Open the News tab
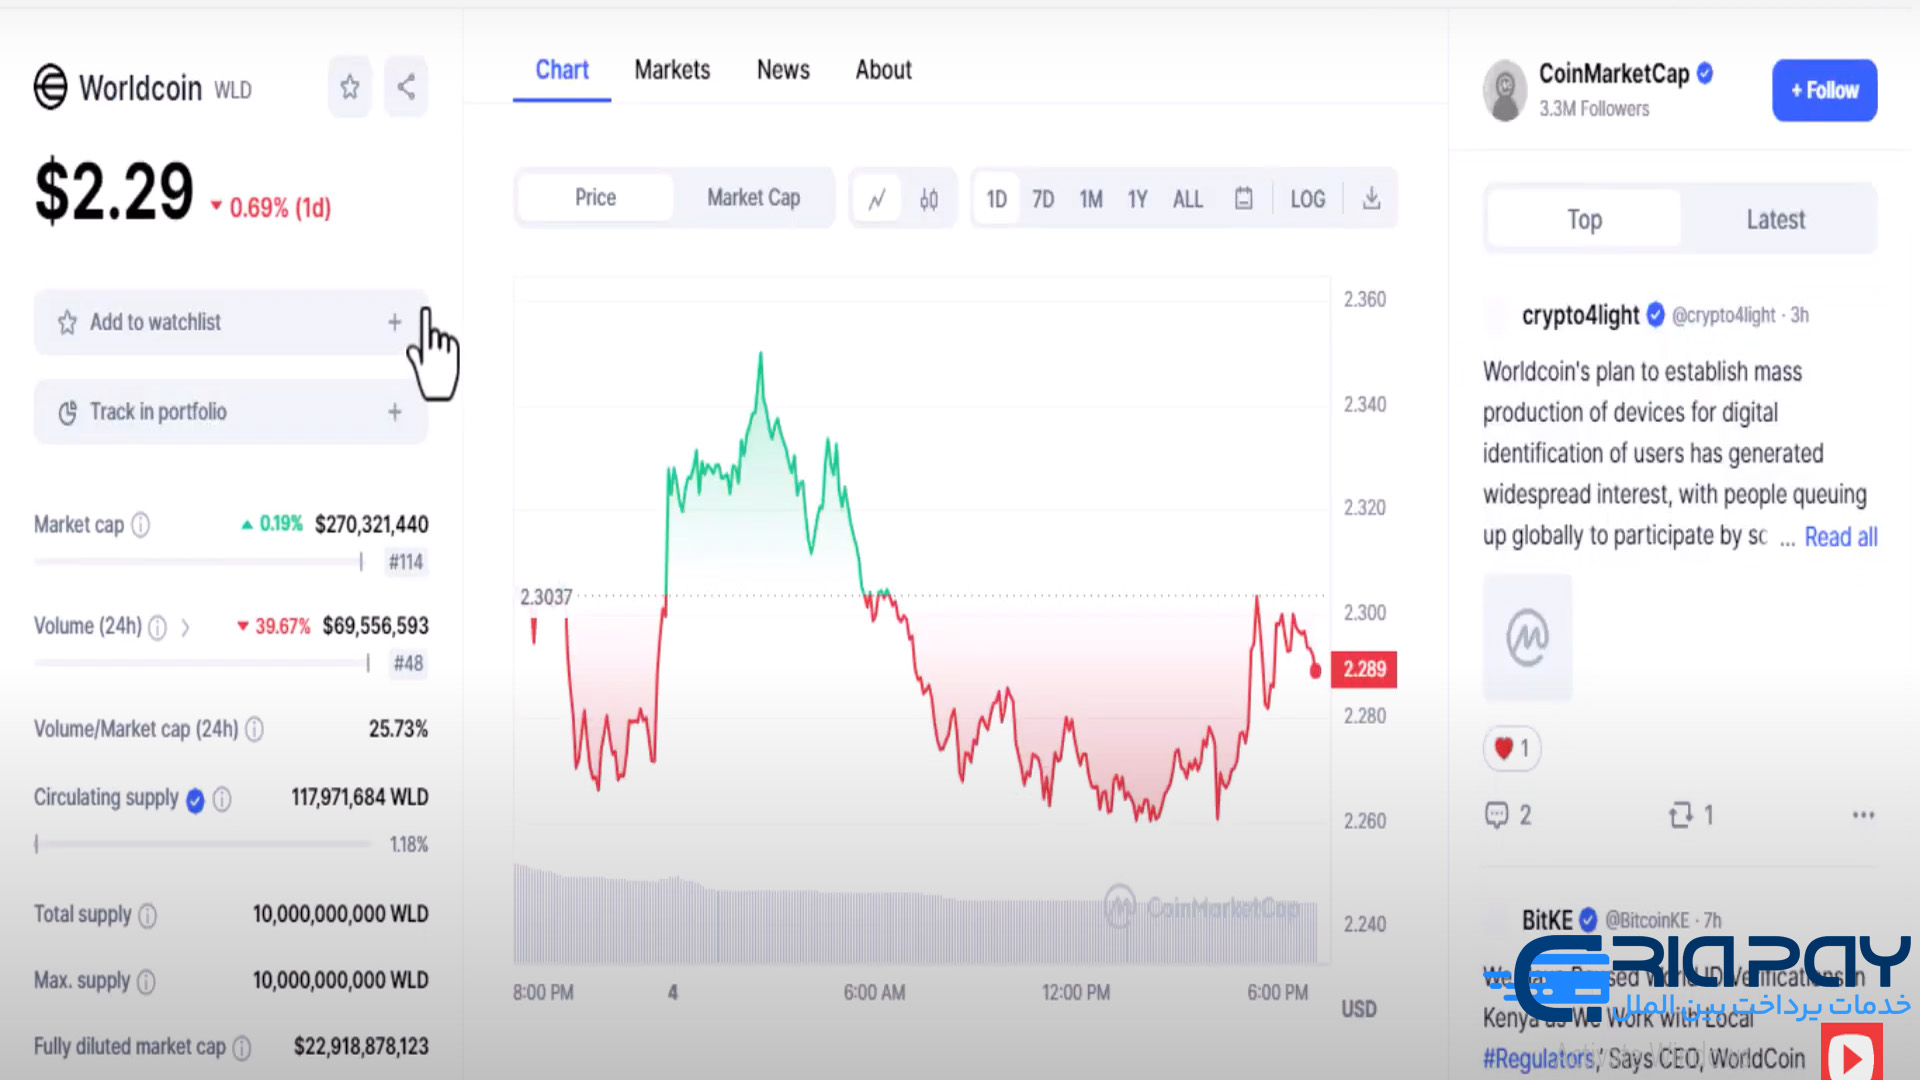The image size is (1920, 1080). [783, 70]
